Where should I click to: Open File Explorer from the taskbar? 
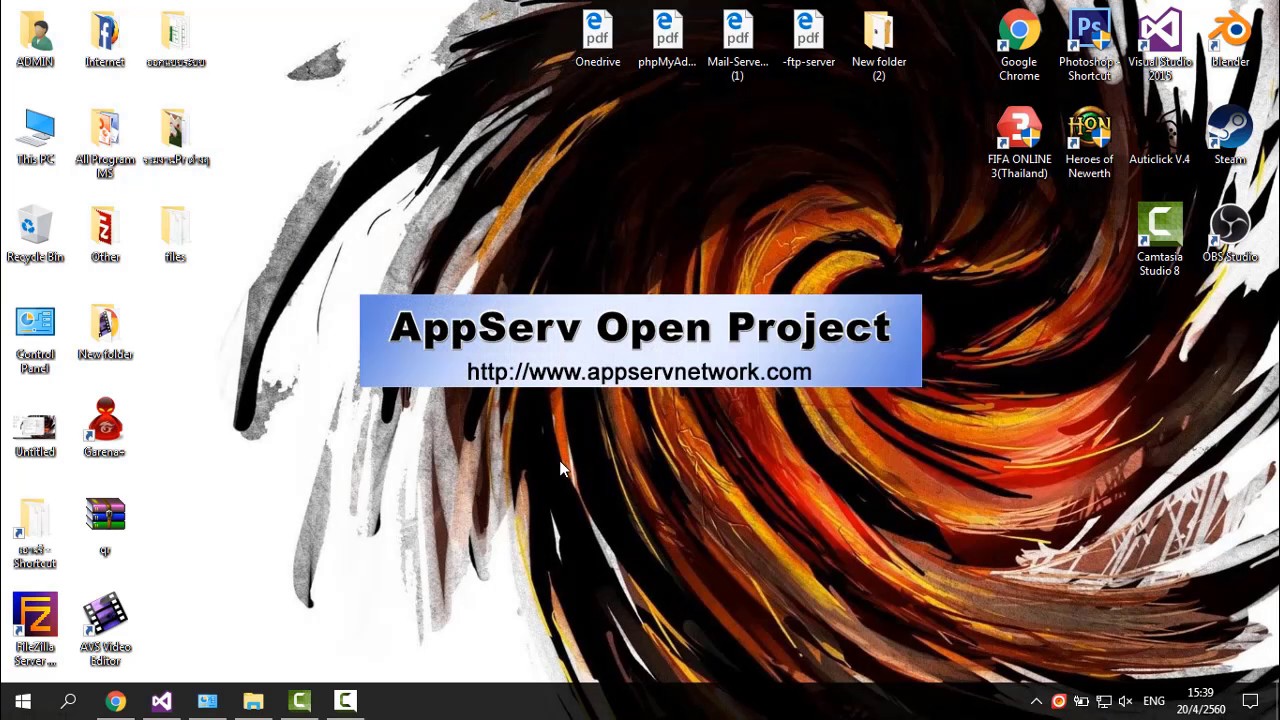[253, 701]
